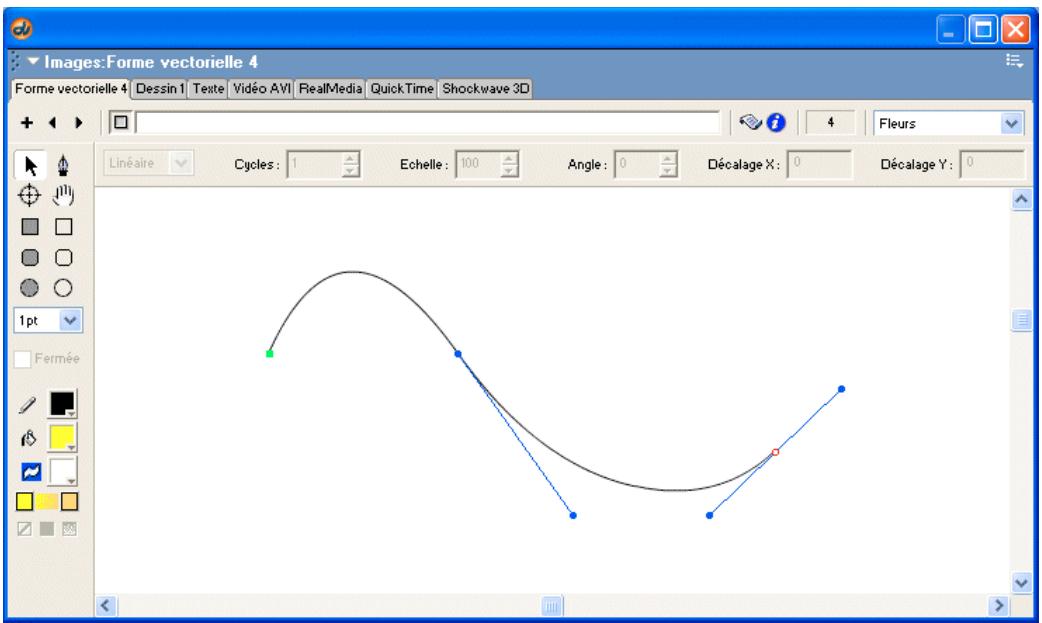
Task: Open the Vidéo AVI tab
Action: pyautogui.click(x=262, y=88)
